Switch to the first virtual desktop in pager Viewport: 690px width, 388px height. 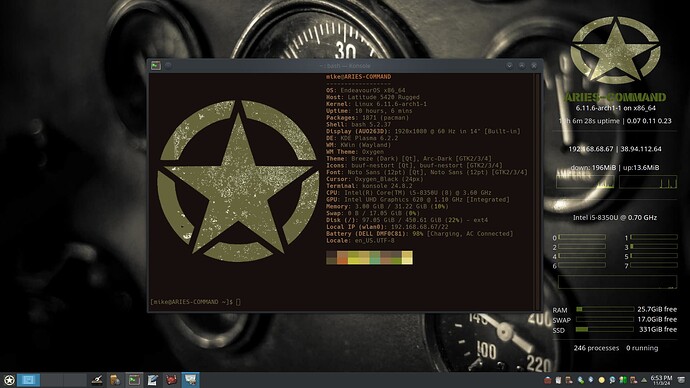[x=29, y=380]
